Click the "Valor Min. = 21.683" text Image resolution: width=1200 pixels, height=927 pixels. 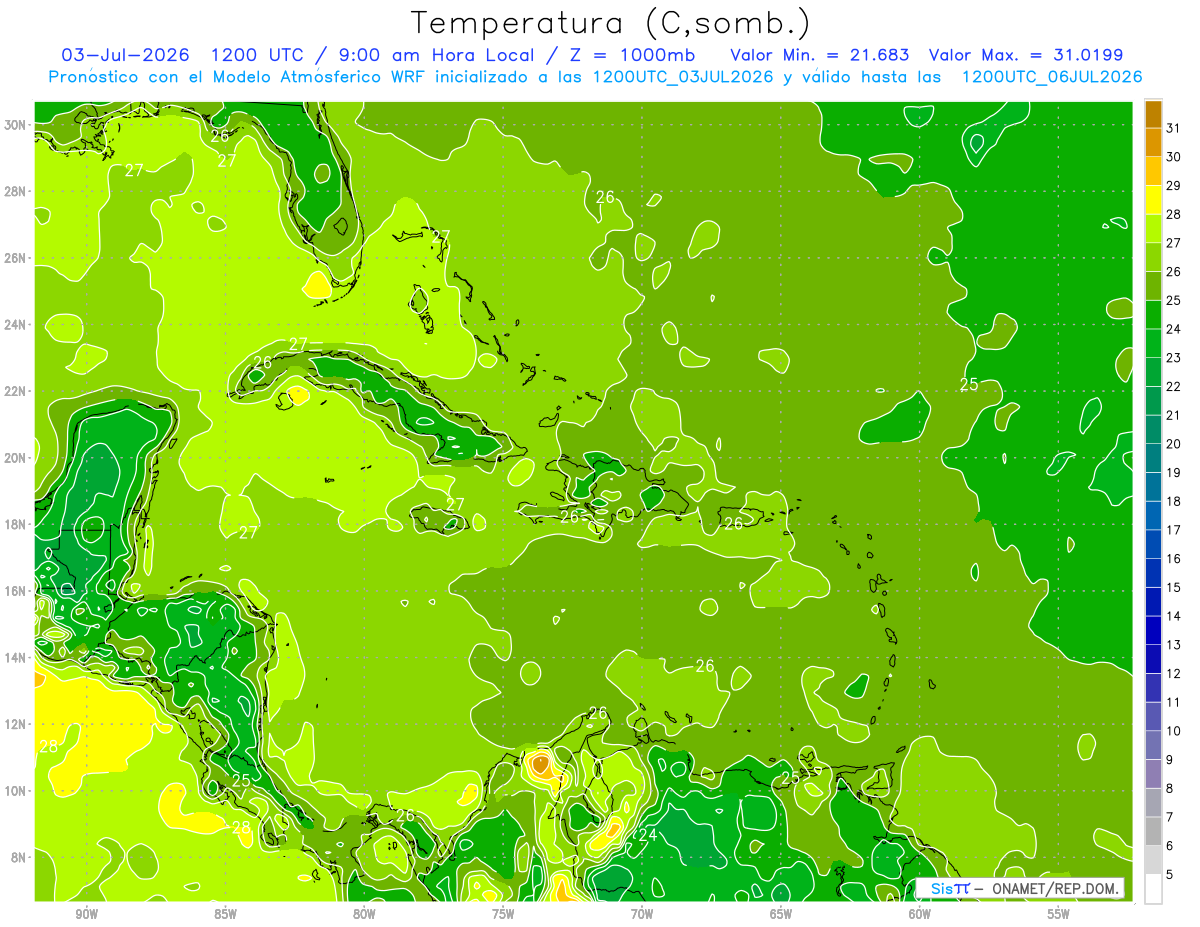click(820, 54)
